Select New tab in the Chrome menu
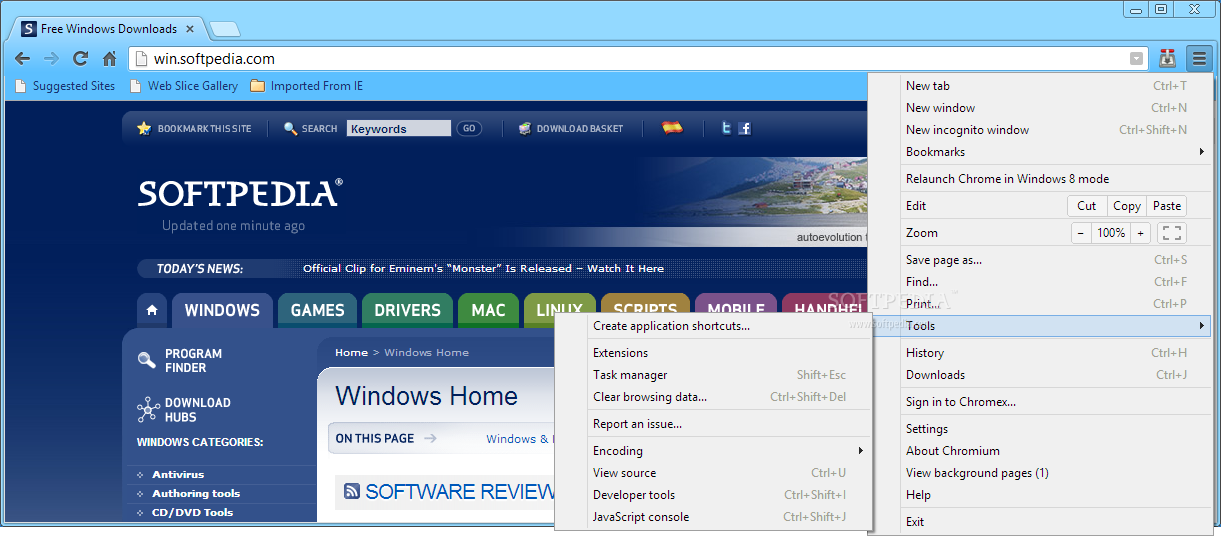 (1040, 86)
